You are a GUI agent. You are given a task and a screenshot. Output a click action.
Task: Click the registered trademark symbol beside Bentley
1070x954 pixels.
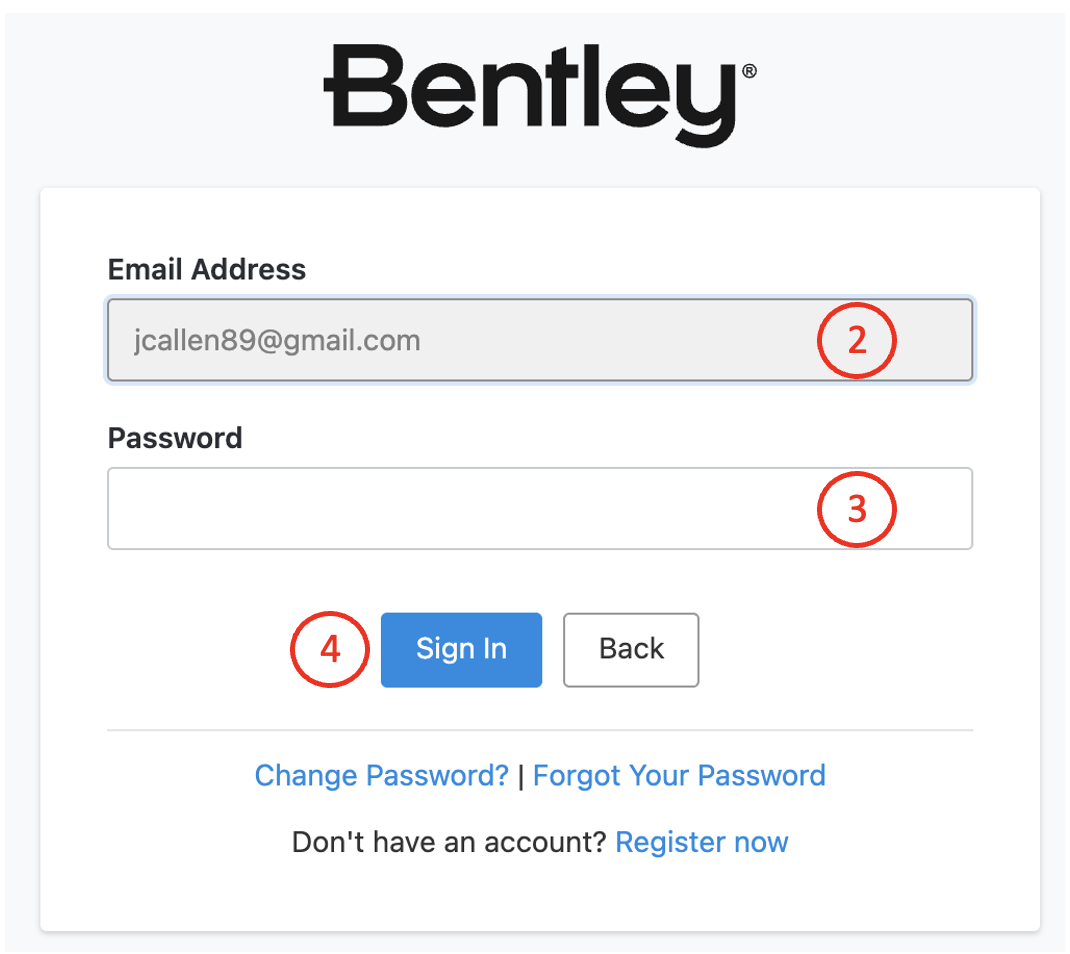tap(749, 72)
